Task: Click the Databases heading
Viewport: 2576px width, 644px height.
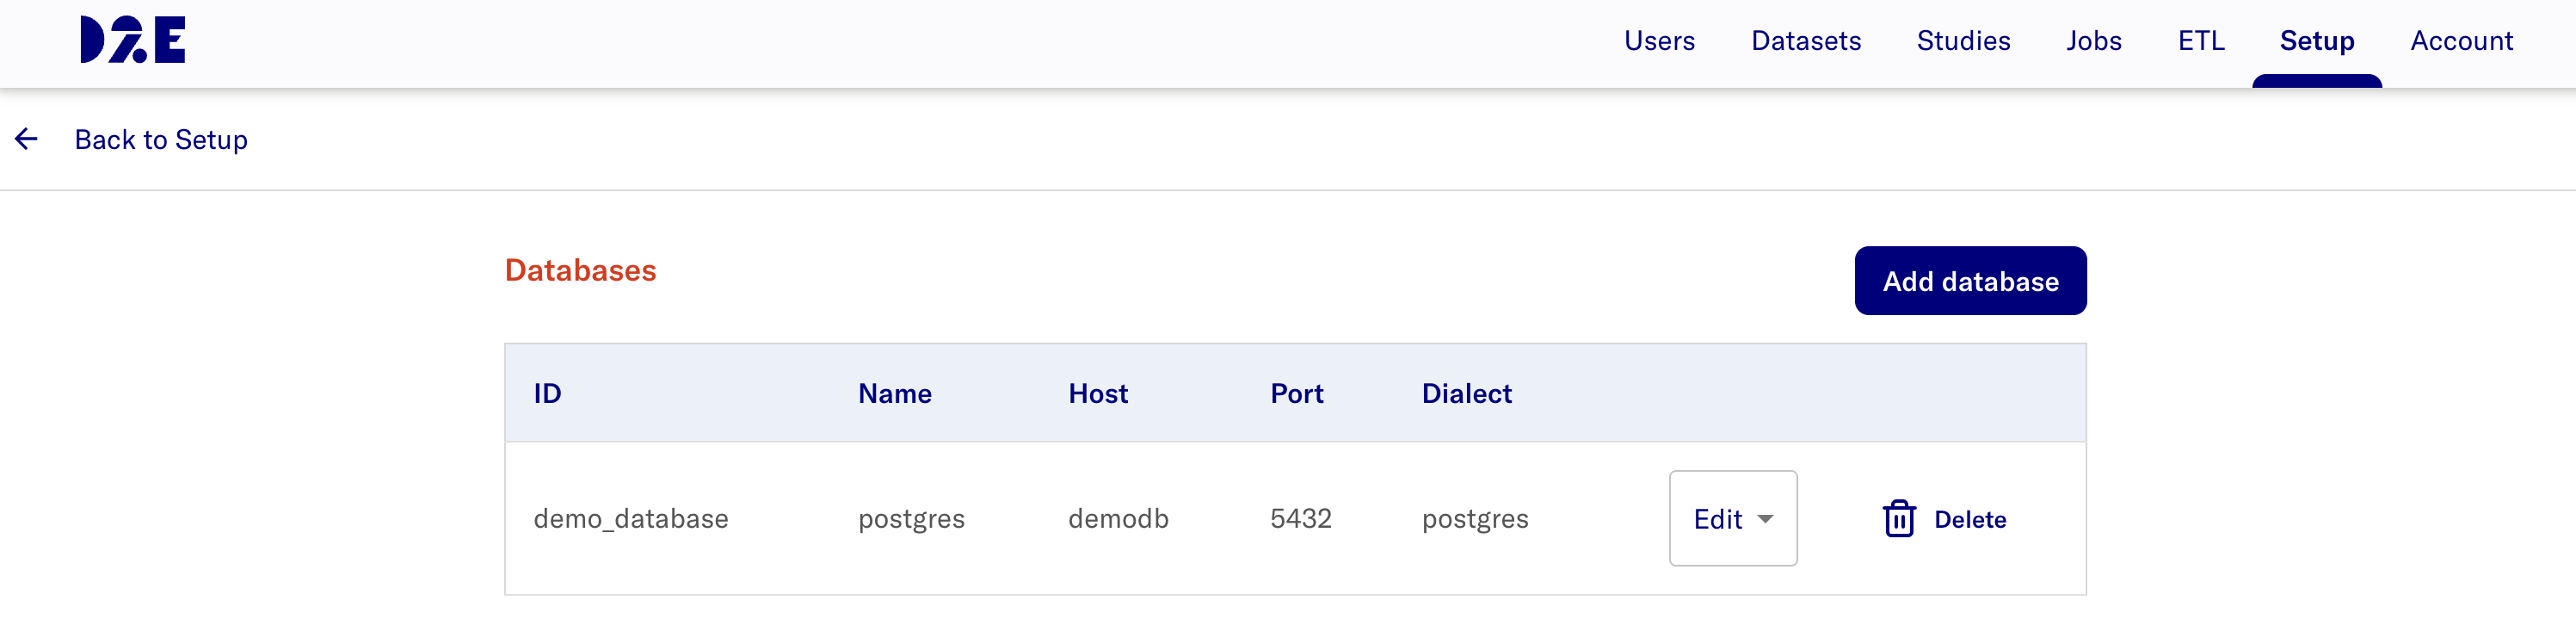Action: (580, 270)
